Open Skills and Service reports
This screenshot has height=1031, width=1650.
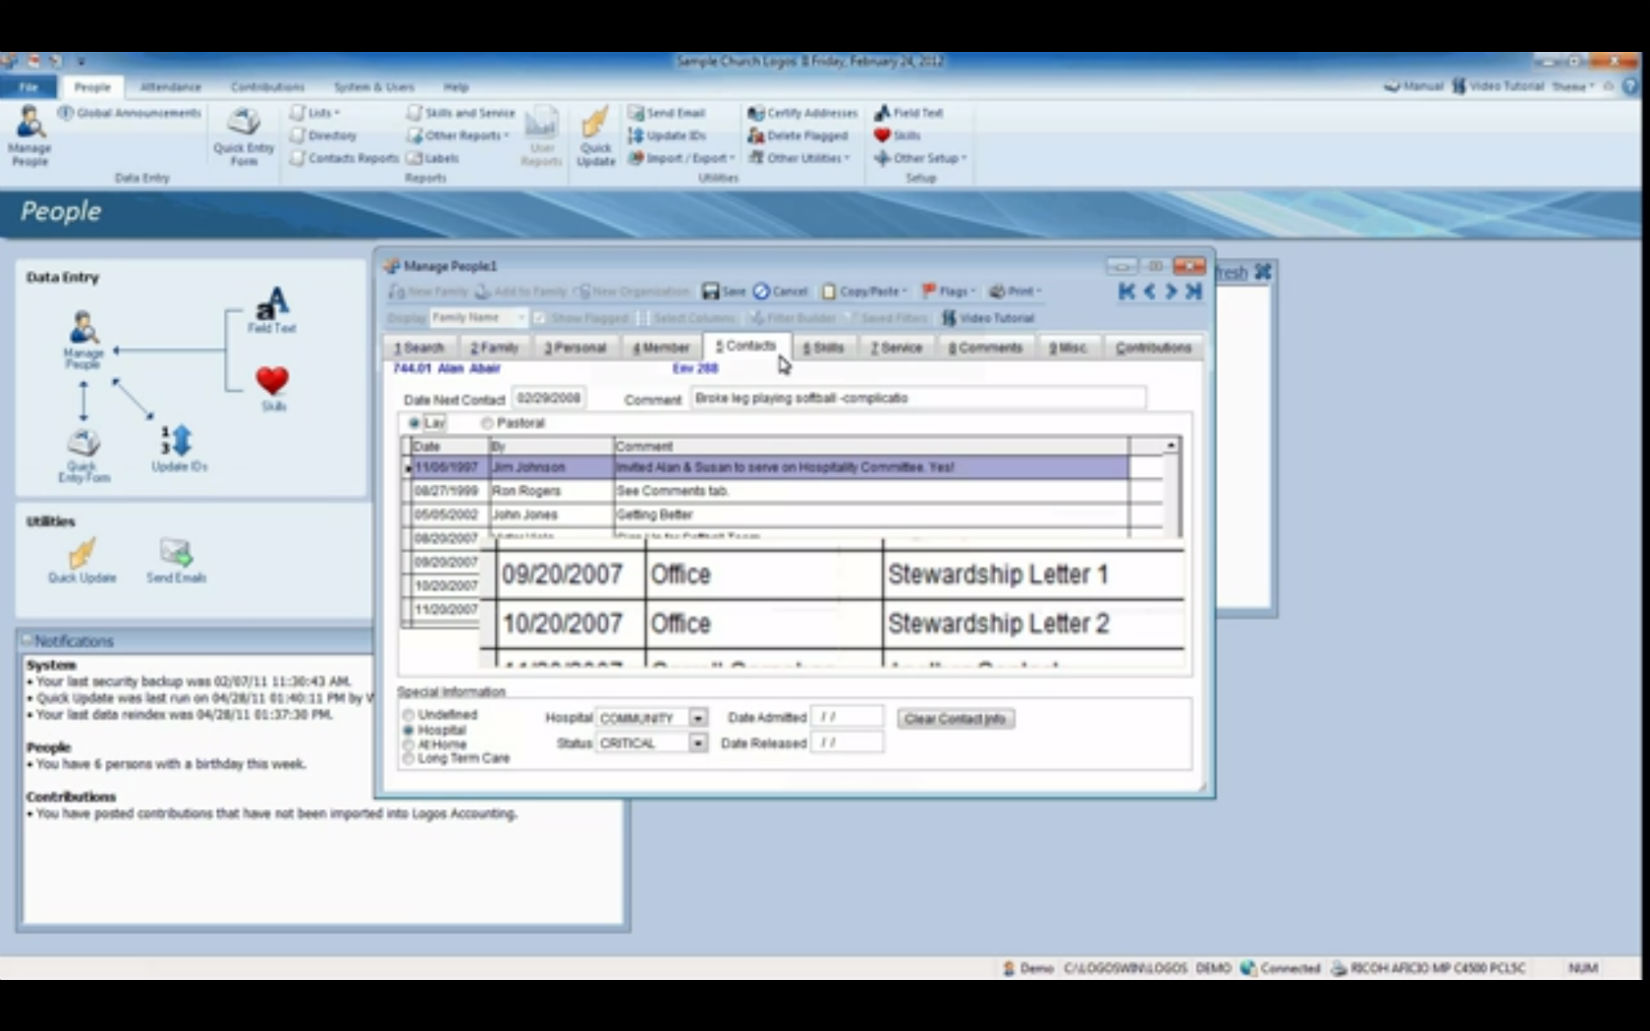tap(461, 113)
